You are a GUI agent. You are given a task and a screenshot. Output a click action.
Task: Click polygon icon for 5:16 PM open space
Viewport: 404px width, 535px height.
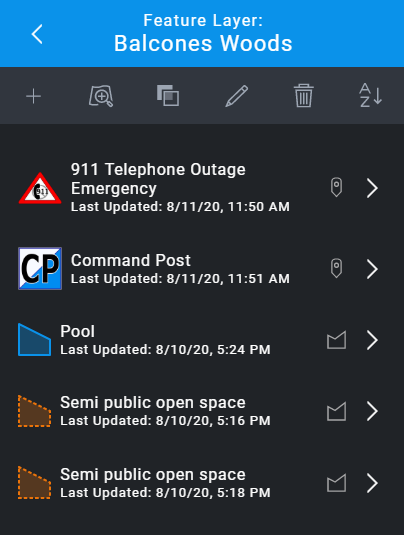pos(336,411)
